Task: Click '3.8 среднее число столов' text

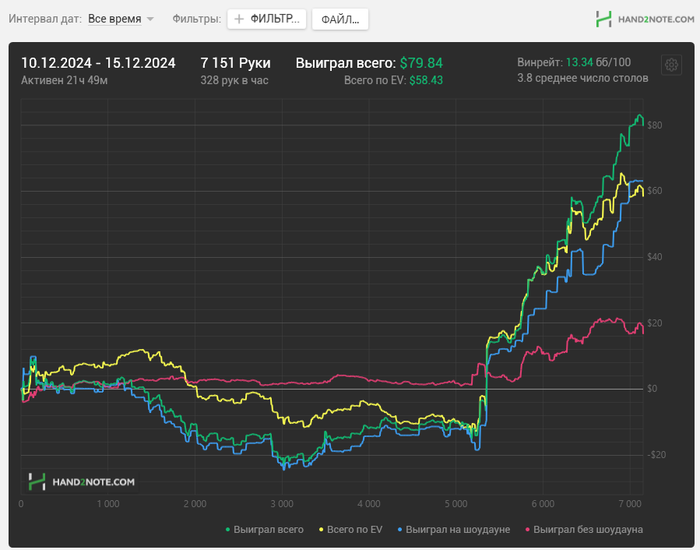Action: click(583, 78)
